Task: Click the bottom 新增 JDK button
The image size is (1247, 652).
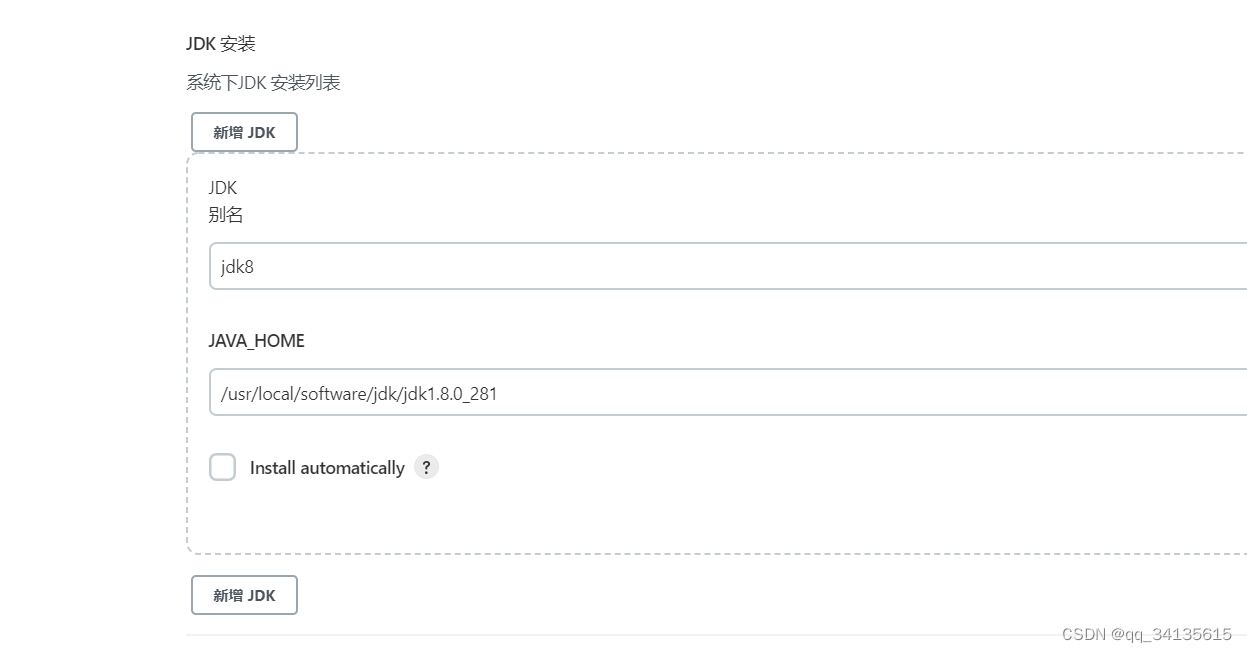Action: click(244, 595)
